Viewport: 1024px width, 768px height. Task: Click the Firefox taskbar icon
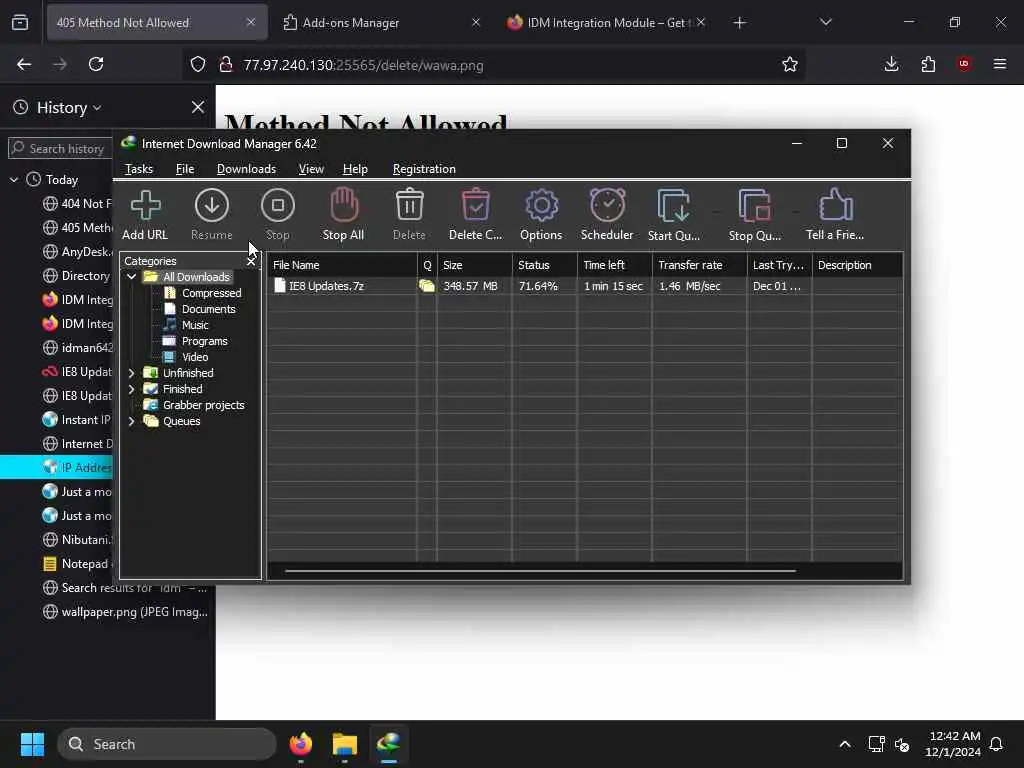coord(300,744)
